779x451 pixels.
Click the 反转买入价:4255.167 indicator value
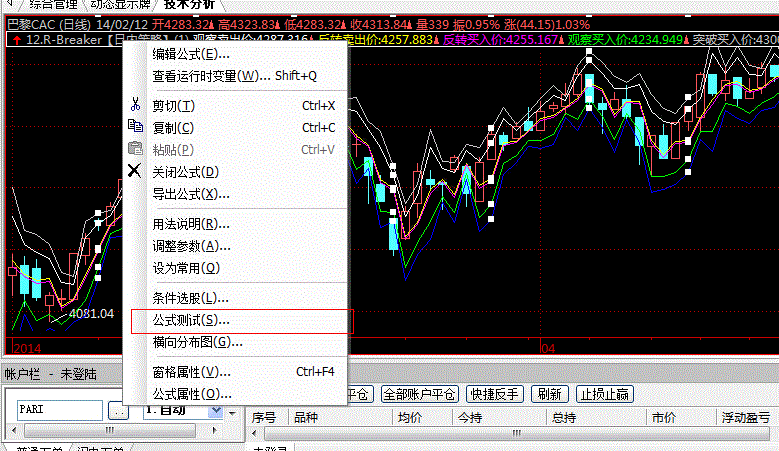click(500, 40)
